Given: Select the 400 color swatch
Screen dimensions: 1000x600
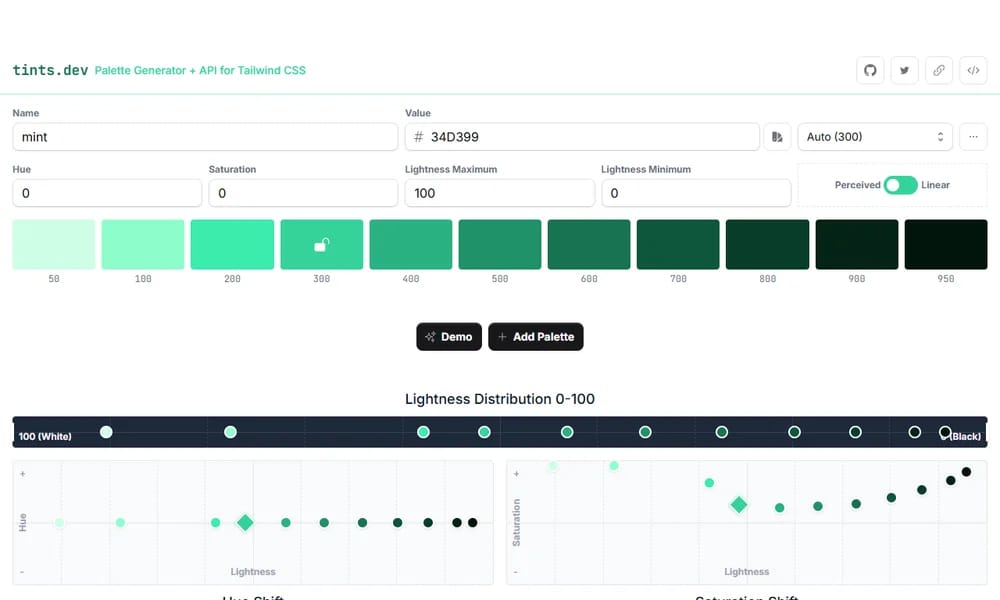Looking at the screenshot, I should tap(411, 245).
